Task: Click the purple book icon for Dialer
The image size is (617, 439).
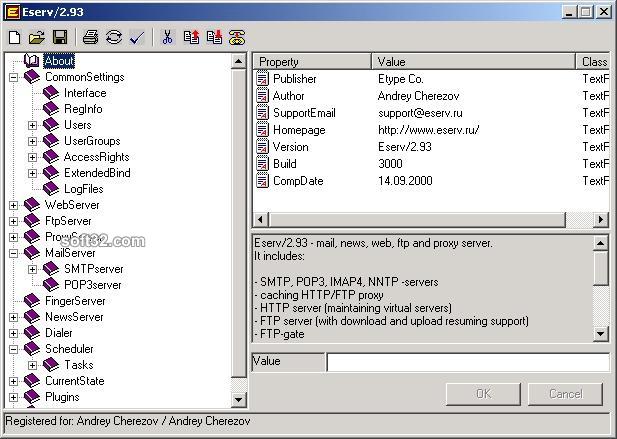Action: click(31, 333)
